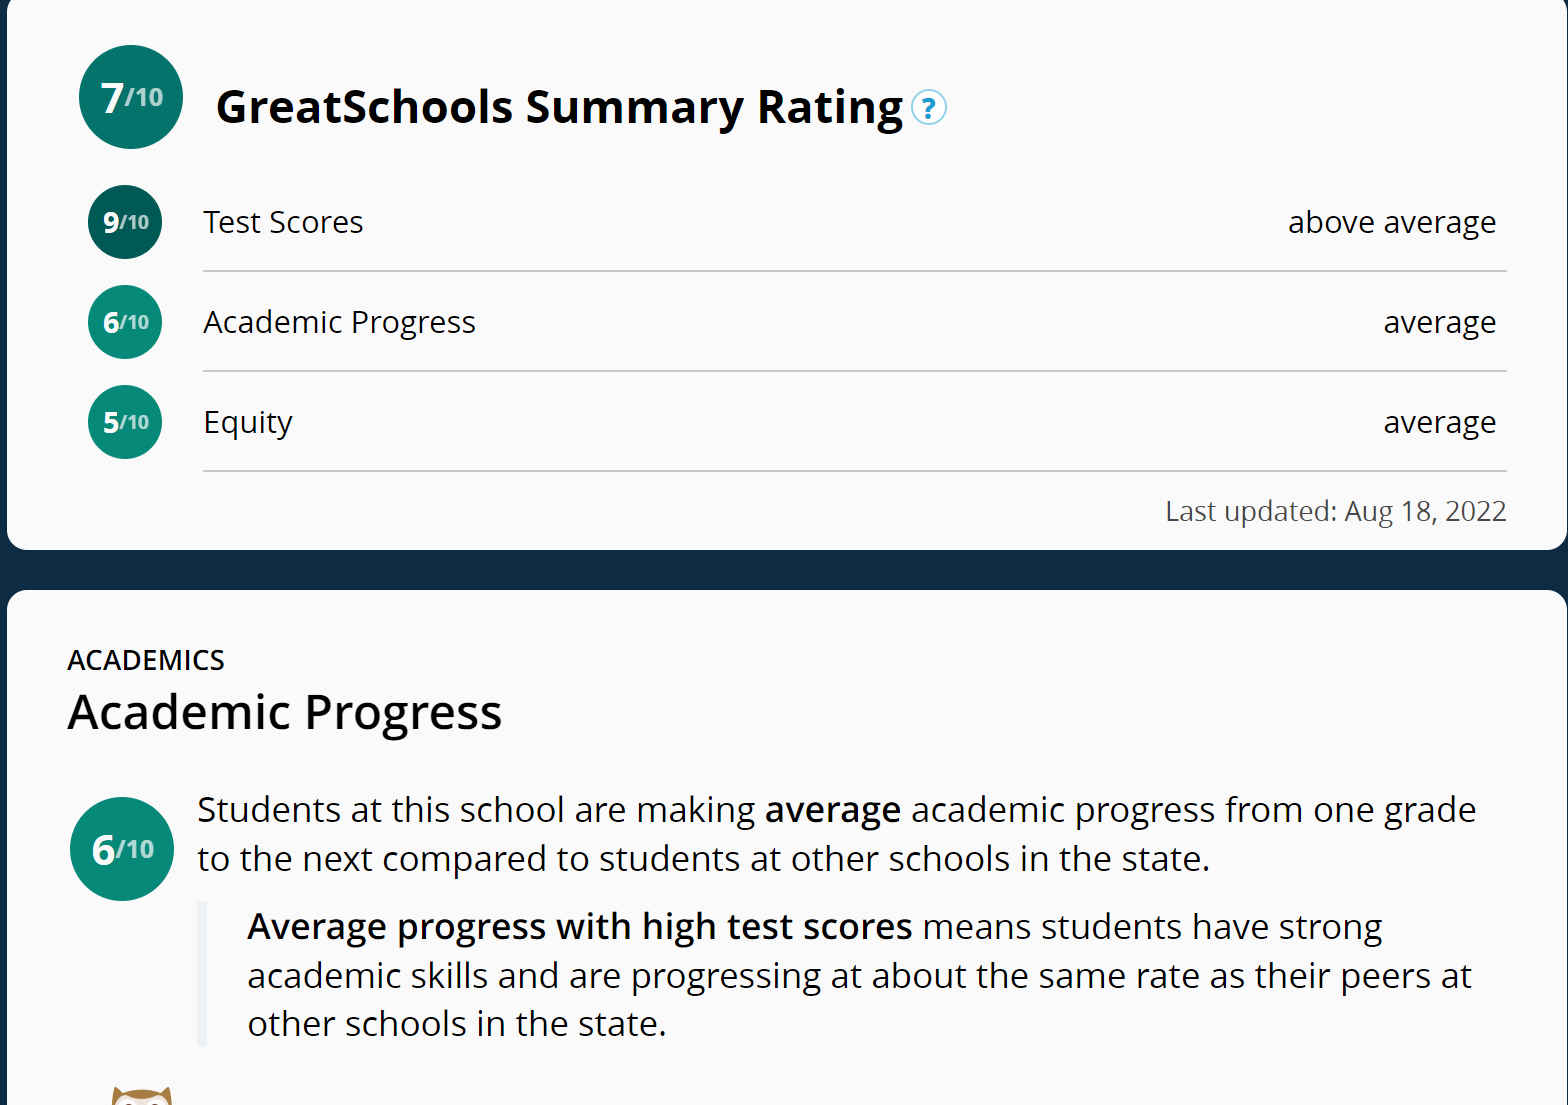Click the help question mark icon

[x=929, y=107]
